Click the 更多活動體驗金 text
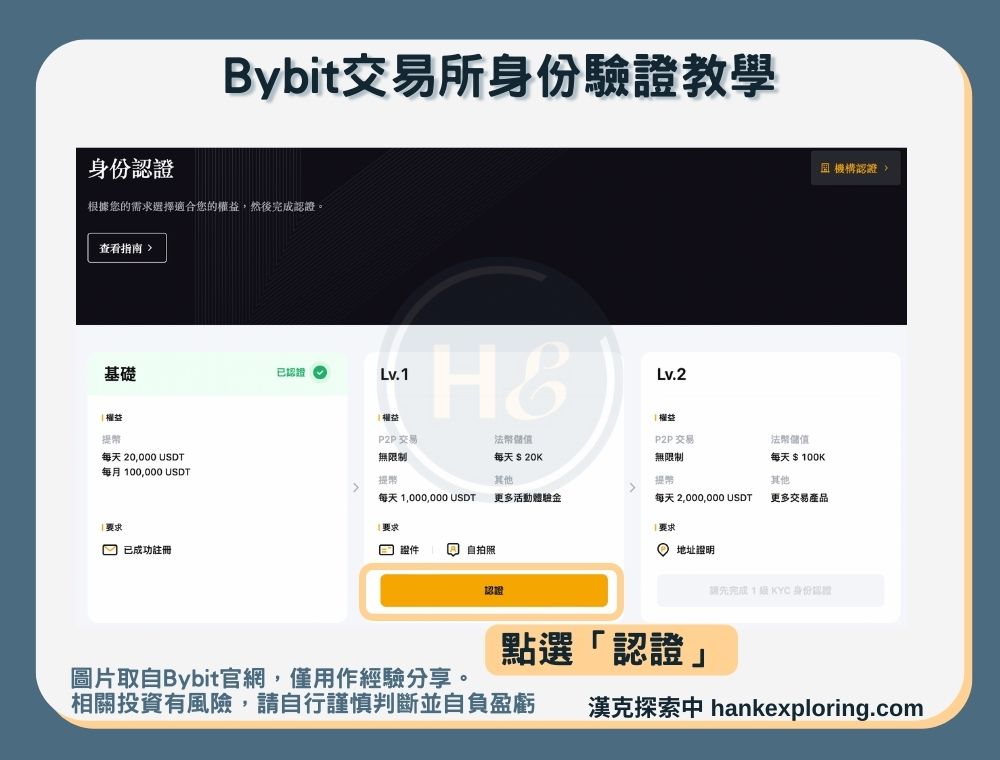Screen dimensions: 1000x760 coord(527,497)
